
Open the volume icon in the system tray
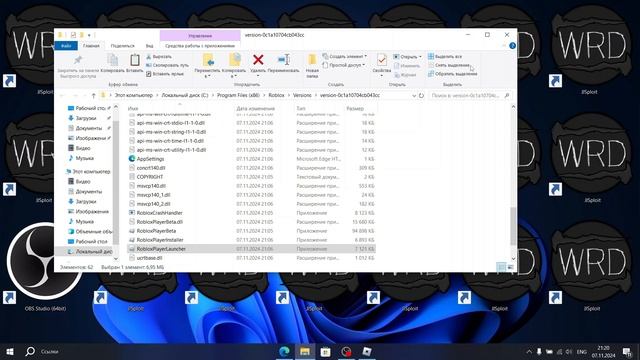coord(569,351)
